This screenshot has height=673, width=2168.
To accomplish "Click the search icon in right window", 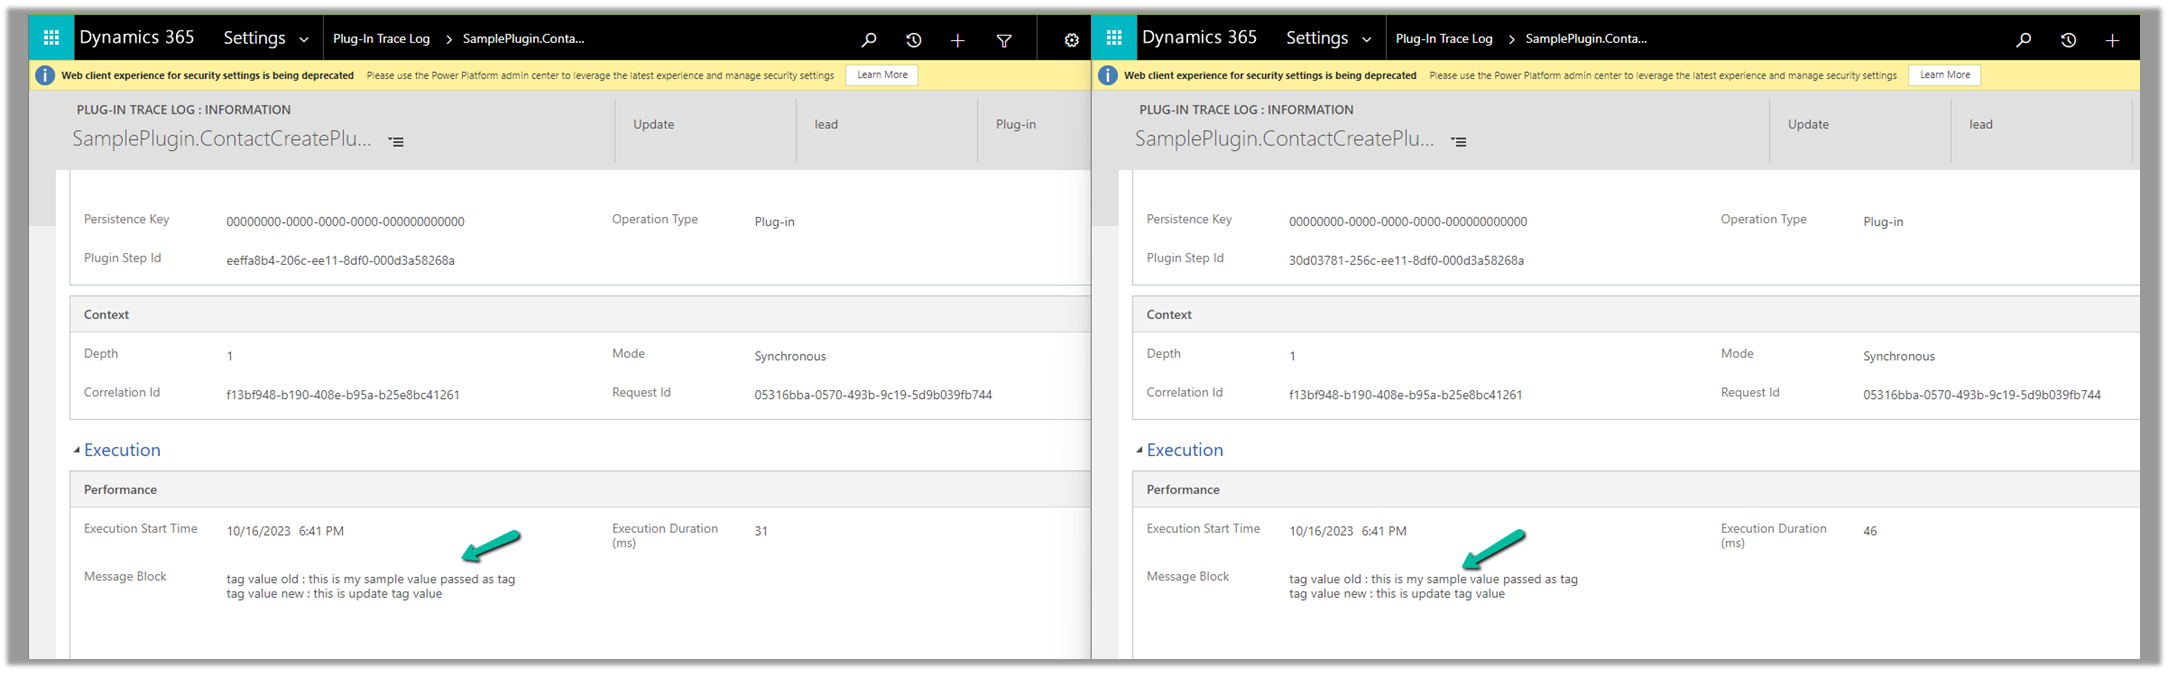I will coord(2023,40).
